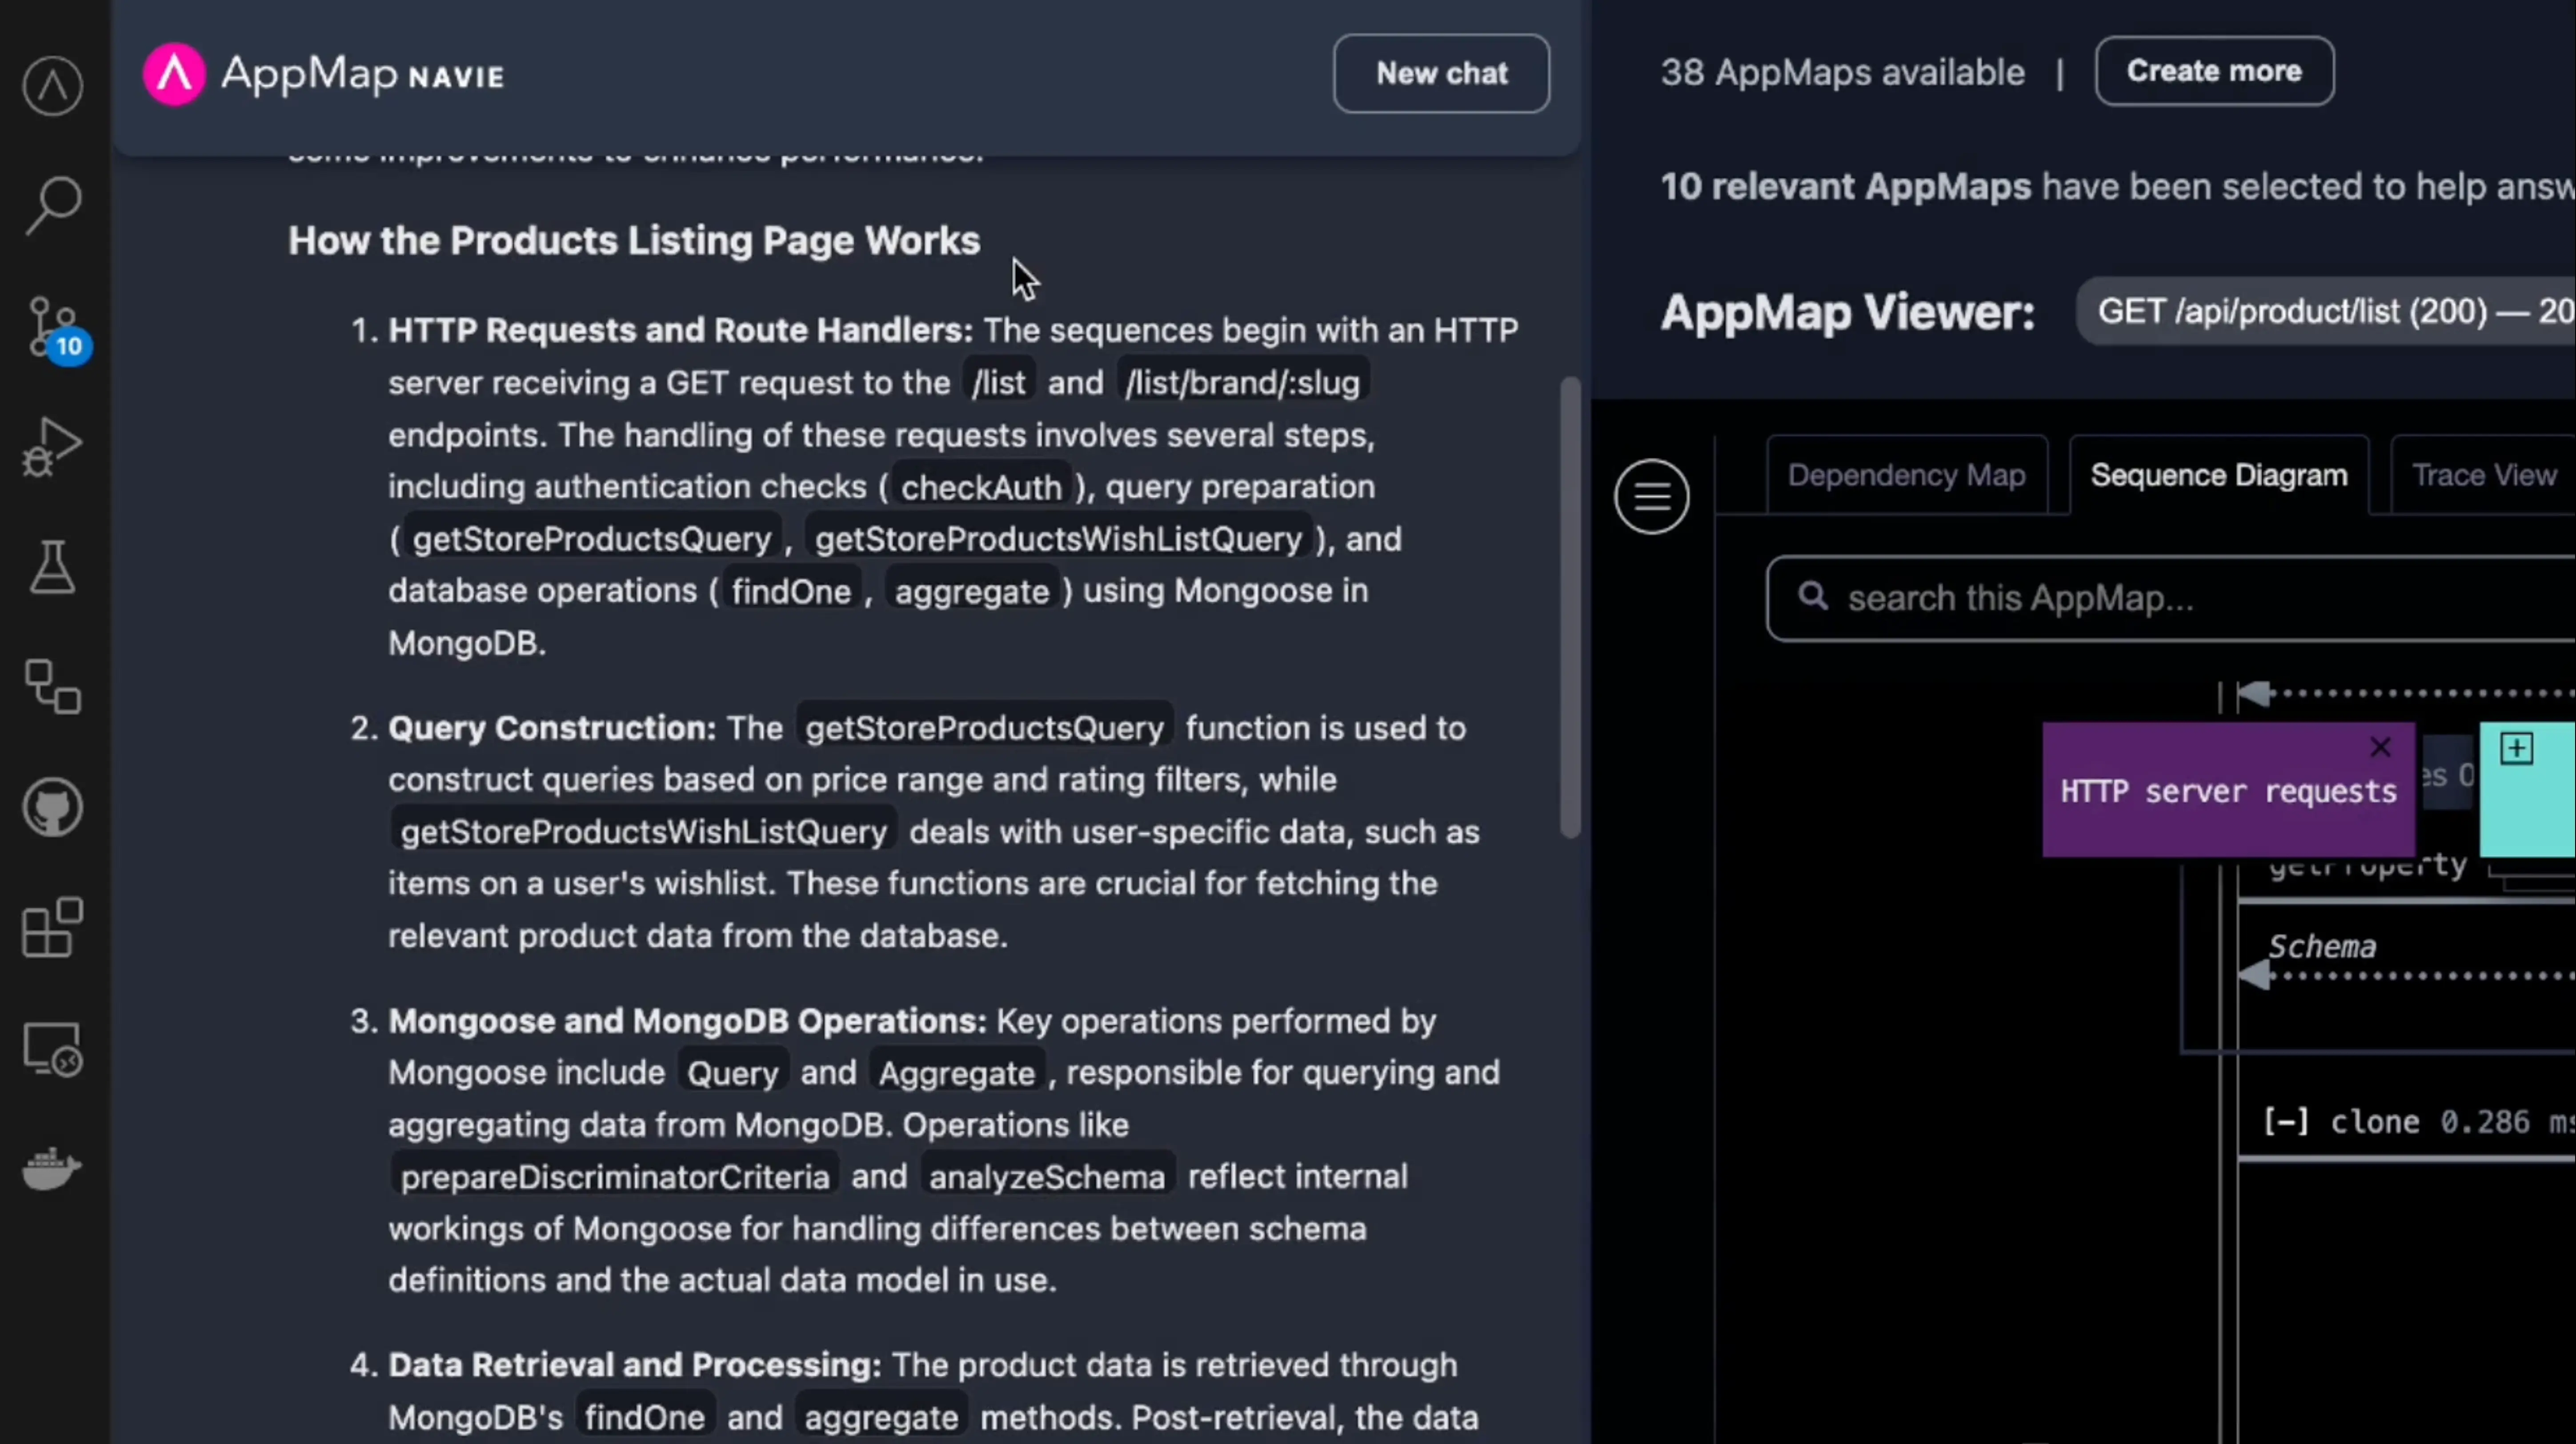
Task: Open the AppMap sidebar icon
Action: [x=52, y=86]
